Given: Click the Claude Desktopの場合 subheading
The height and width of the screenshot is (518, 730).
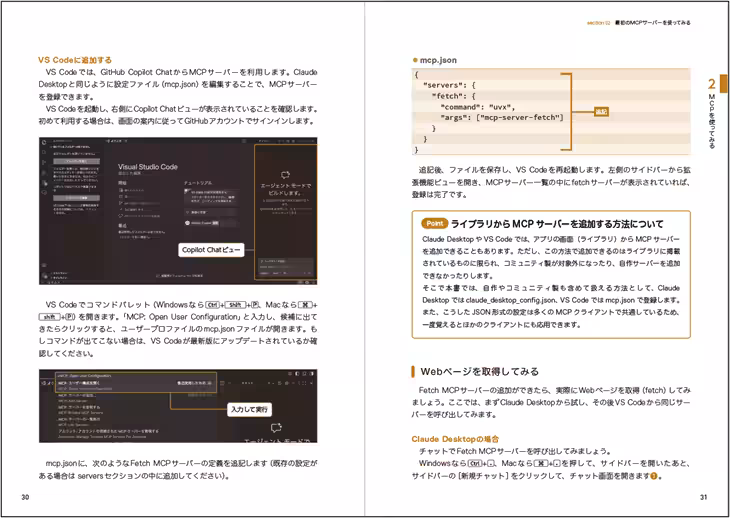Looking at the screenshot, I should tap(455, 439).
